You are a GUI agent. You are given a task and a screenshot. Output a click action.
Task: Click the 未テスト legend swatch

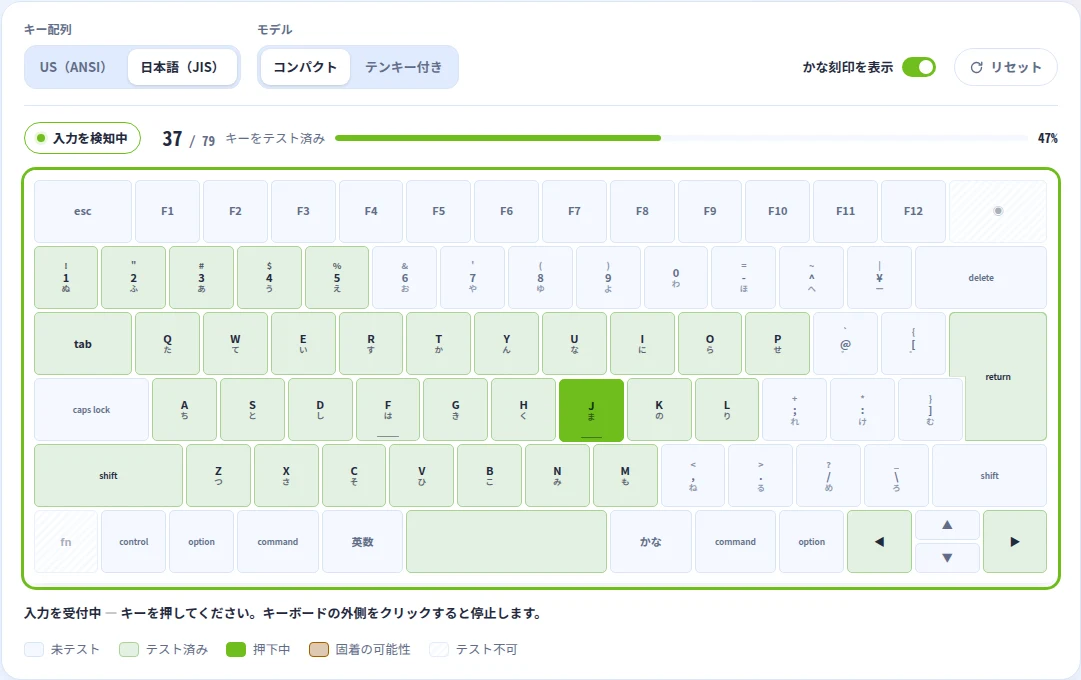pyautogui.click(x=34, y=650)
